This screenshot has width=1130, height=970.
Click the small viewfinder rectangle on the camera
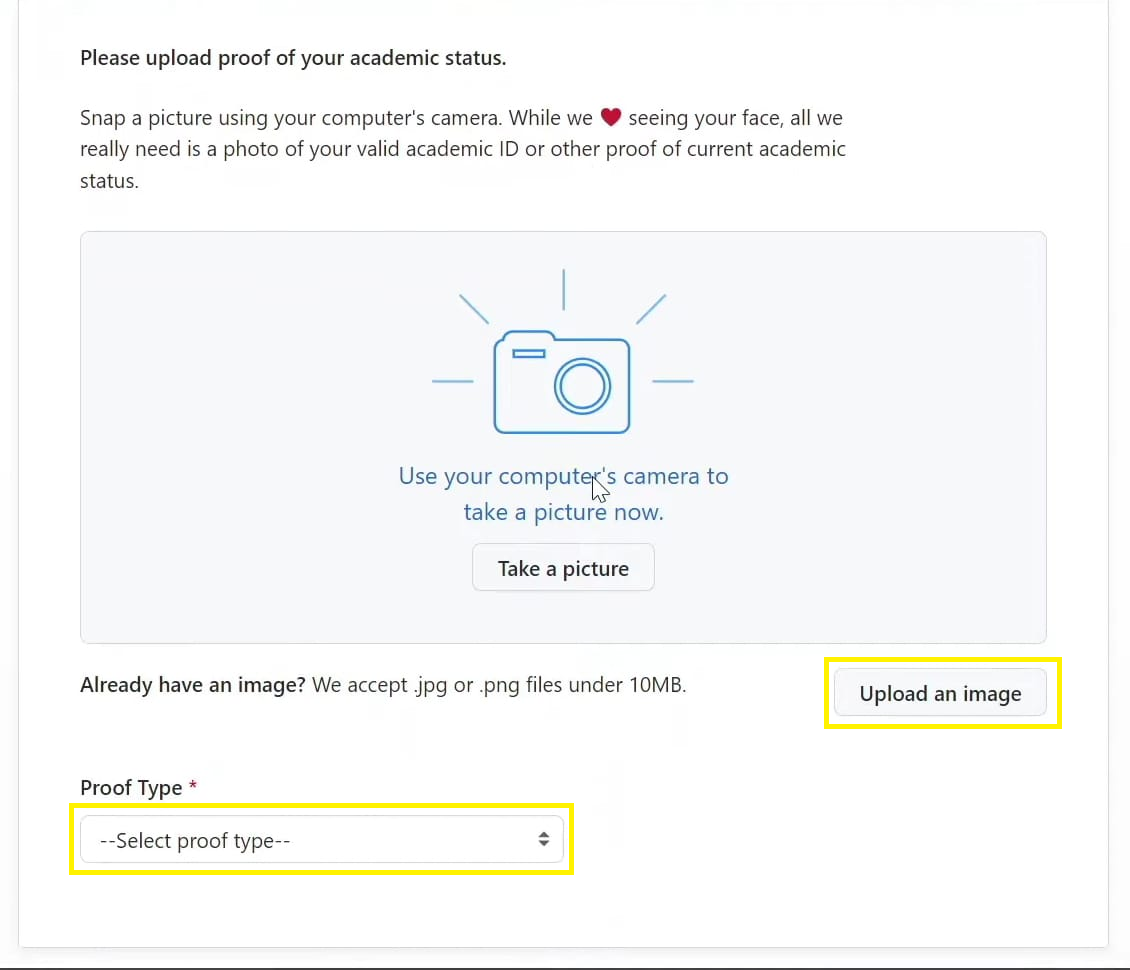528,353
